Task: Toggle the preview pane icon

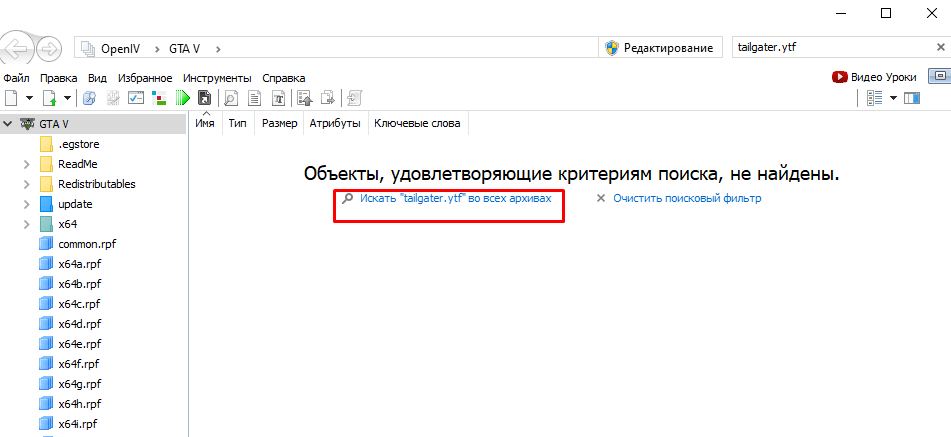Action: pos(912,98)
